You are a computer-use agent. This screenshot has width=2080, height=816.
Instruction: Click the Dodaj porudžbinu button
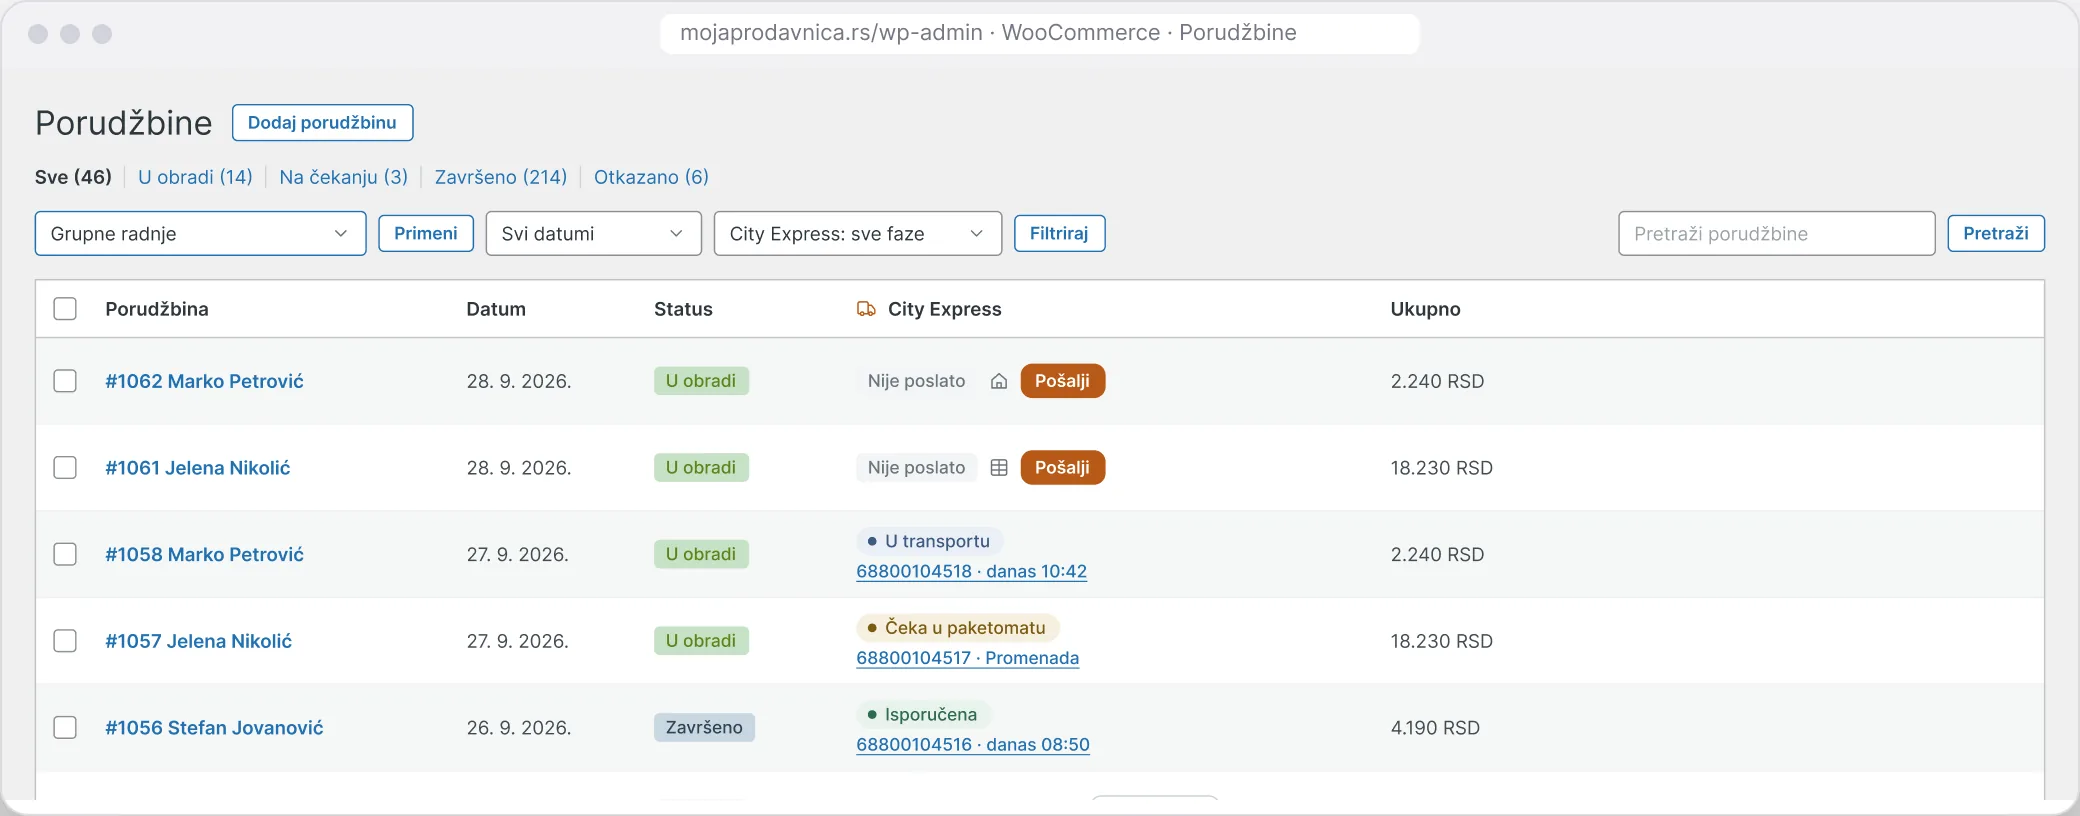point(322,123)
